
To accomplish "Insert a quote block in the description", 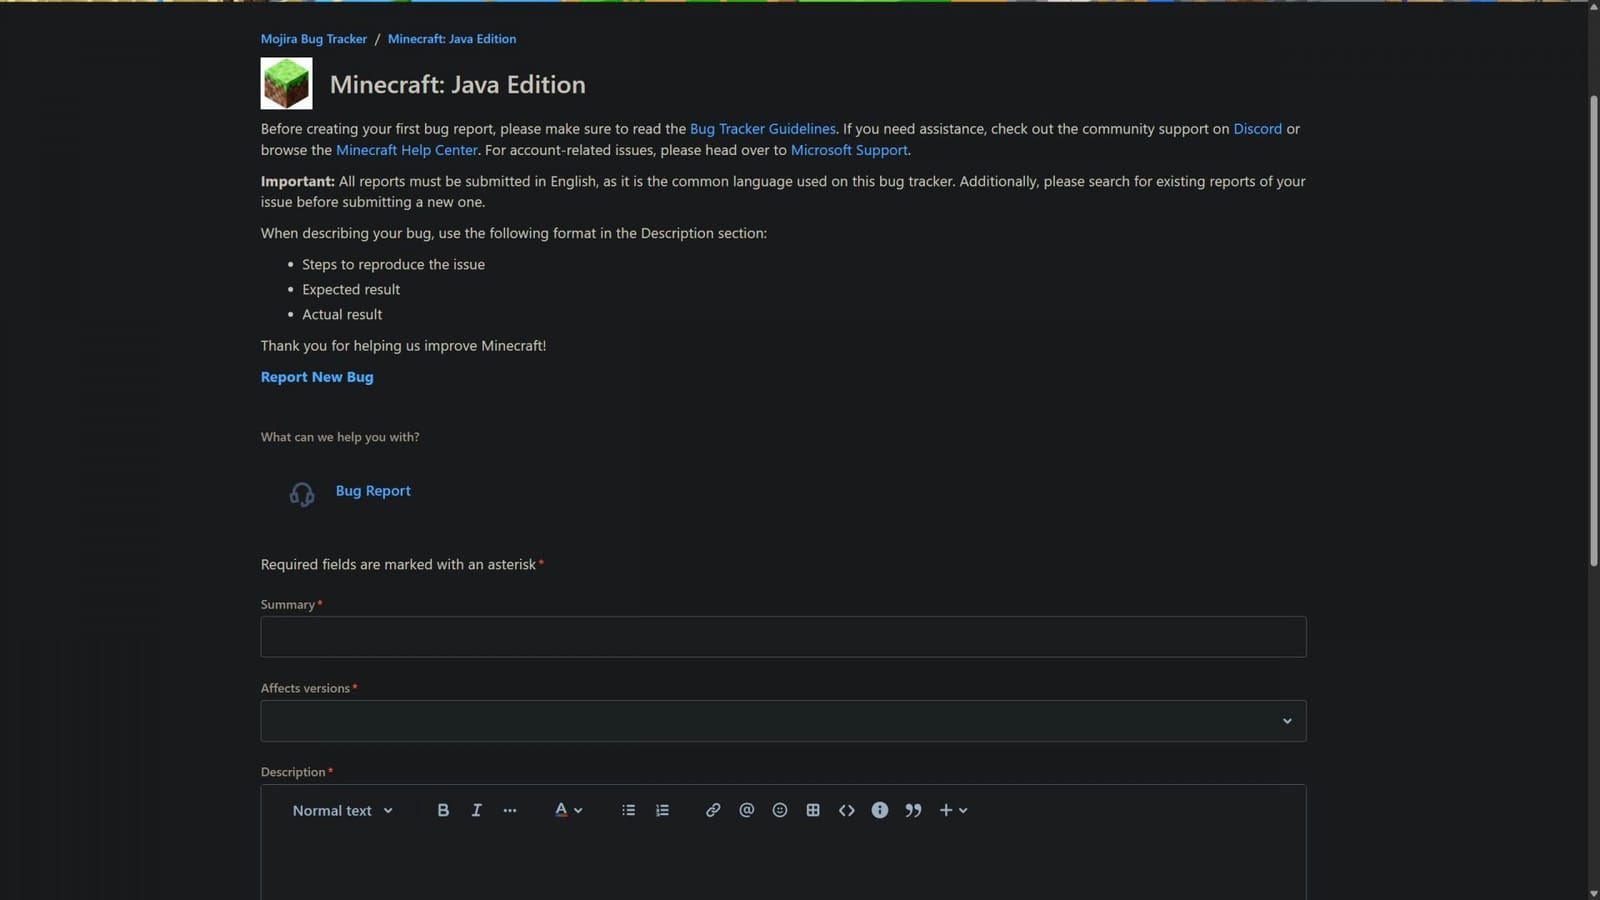I will pos(912,810).
